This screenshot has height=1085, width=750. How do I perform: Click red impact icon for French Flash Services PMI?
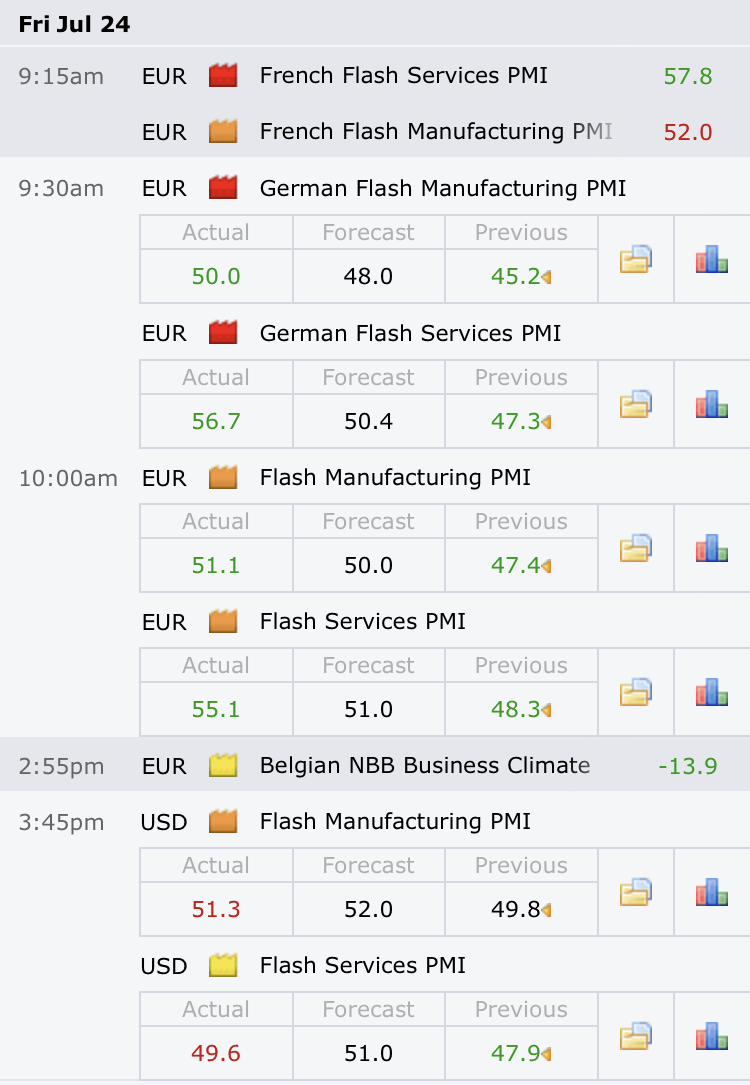click(223, 75)
